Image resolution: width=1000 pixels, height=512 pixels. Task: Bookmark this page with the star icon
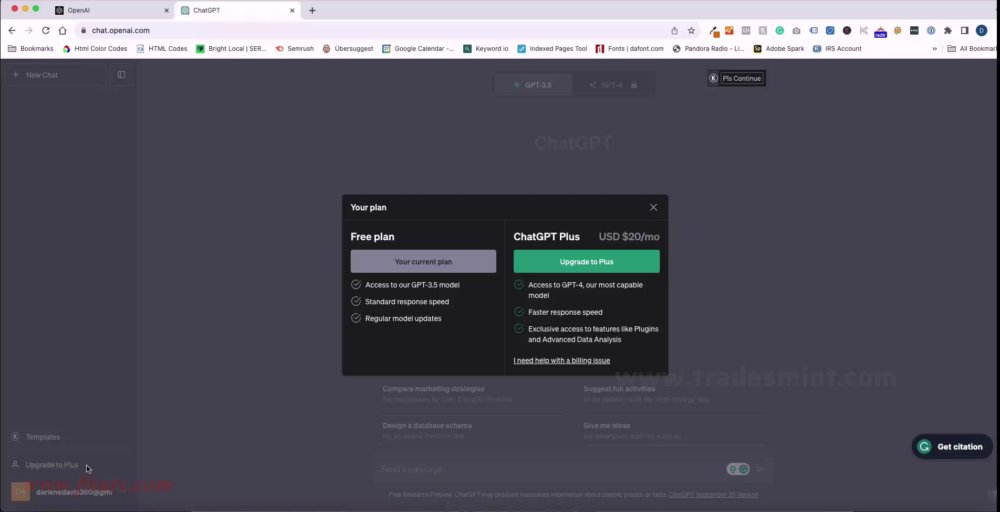click(x=691, y=31)
